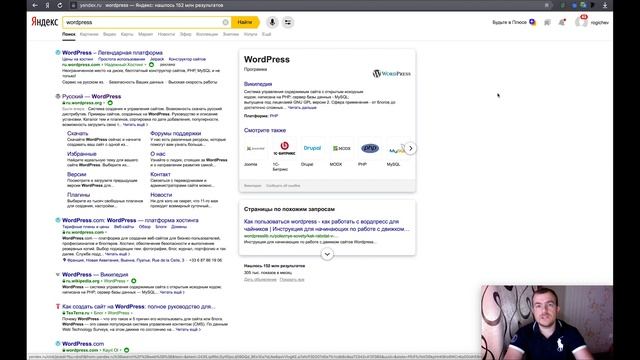Open the Форумы поддержки sitelink
This screenshot has width=640, height=360.
click(x=176, y=133)
